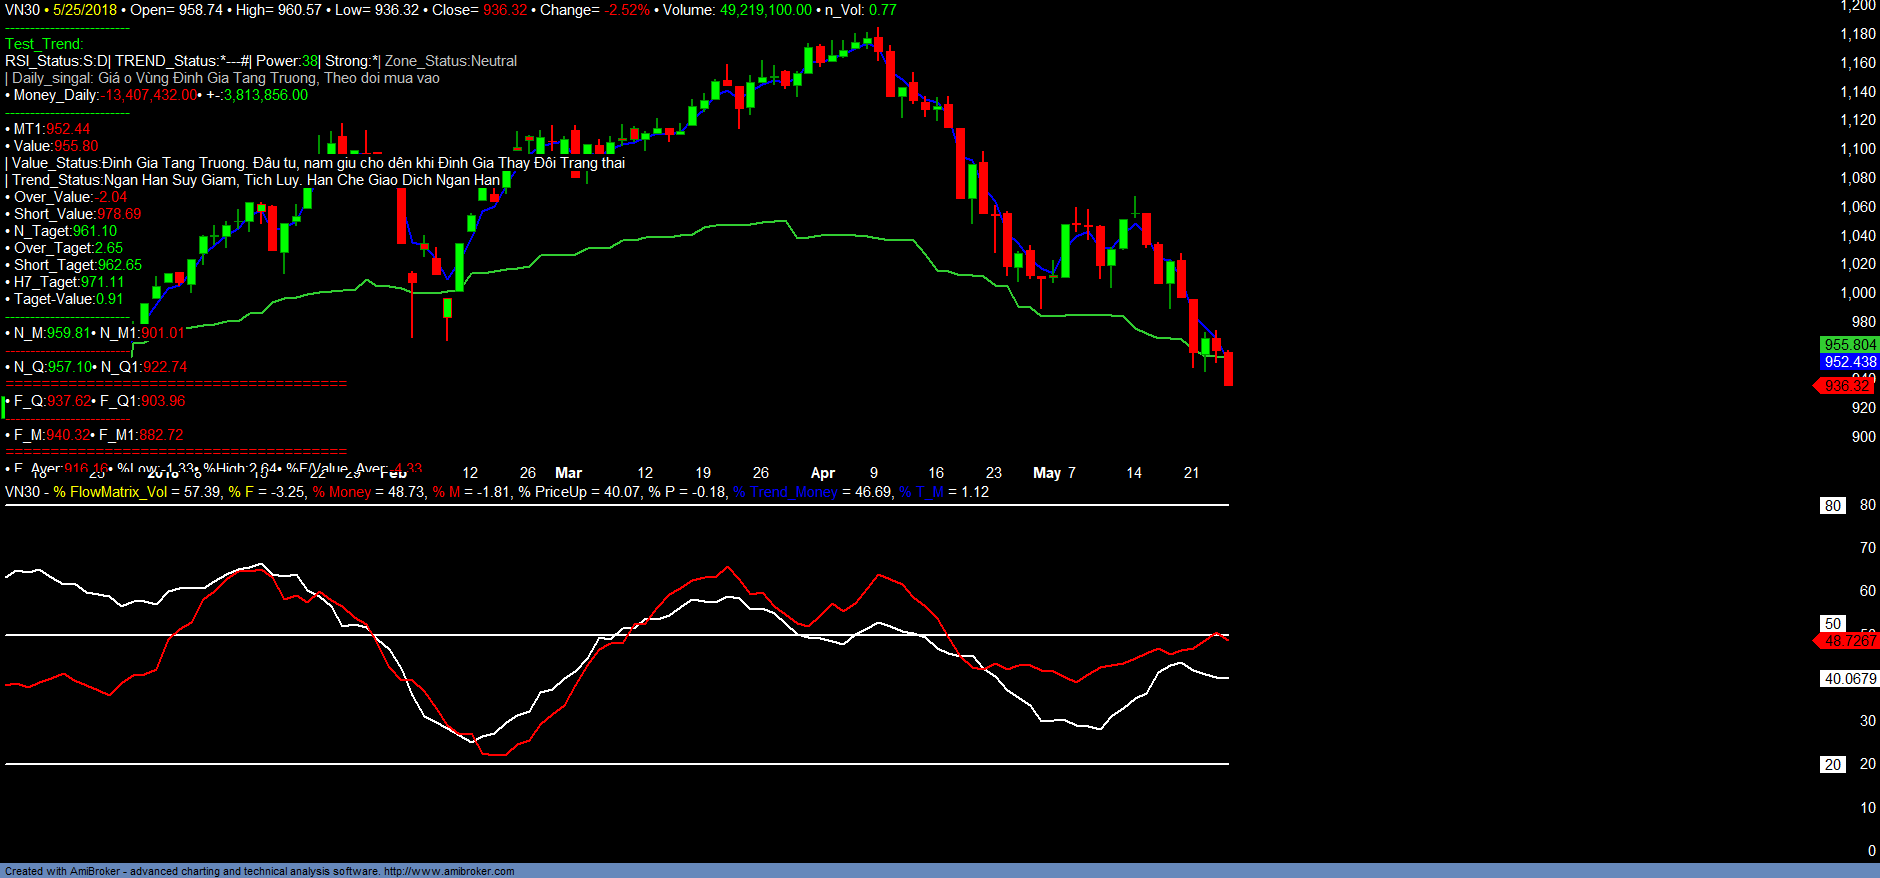Viewport: 1880px width, 878px height.
Task: Click the green 955.804 price tag
Action: pyautogui.click(x=1849, y=345)
